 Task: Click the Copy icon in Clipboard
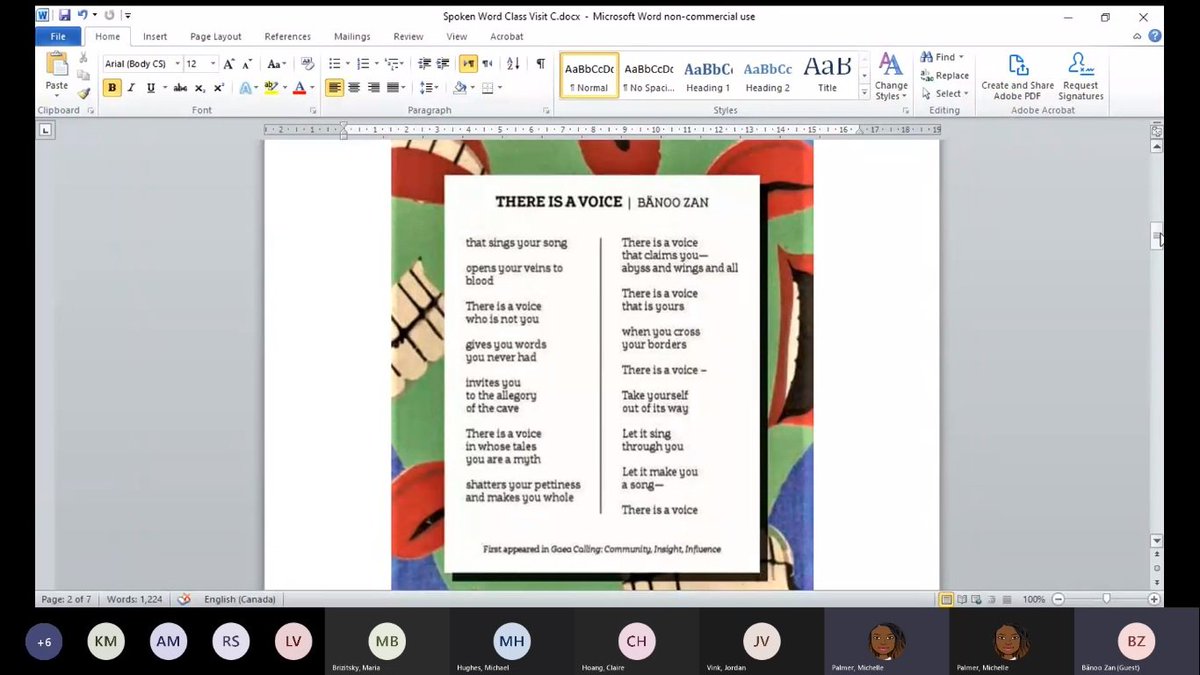[x=84, y=75]
